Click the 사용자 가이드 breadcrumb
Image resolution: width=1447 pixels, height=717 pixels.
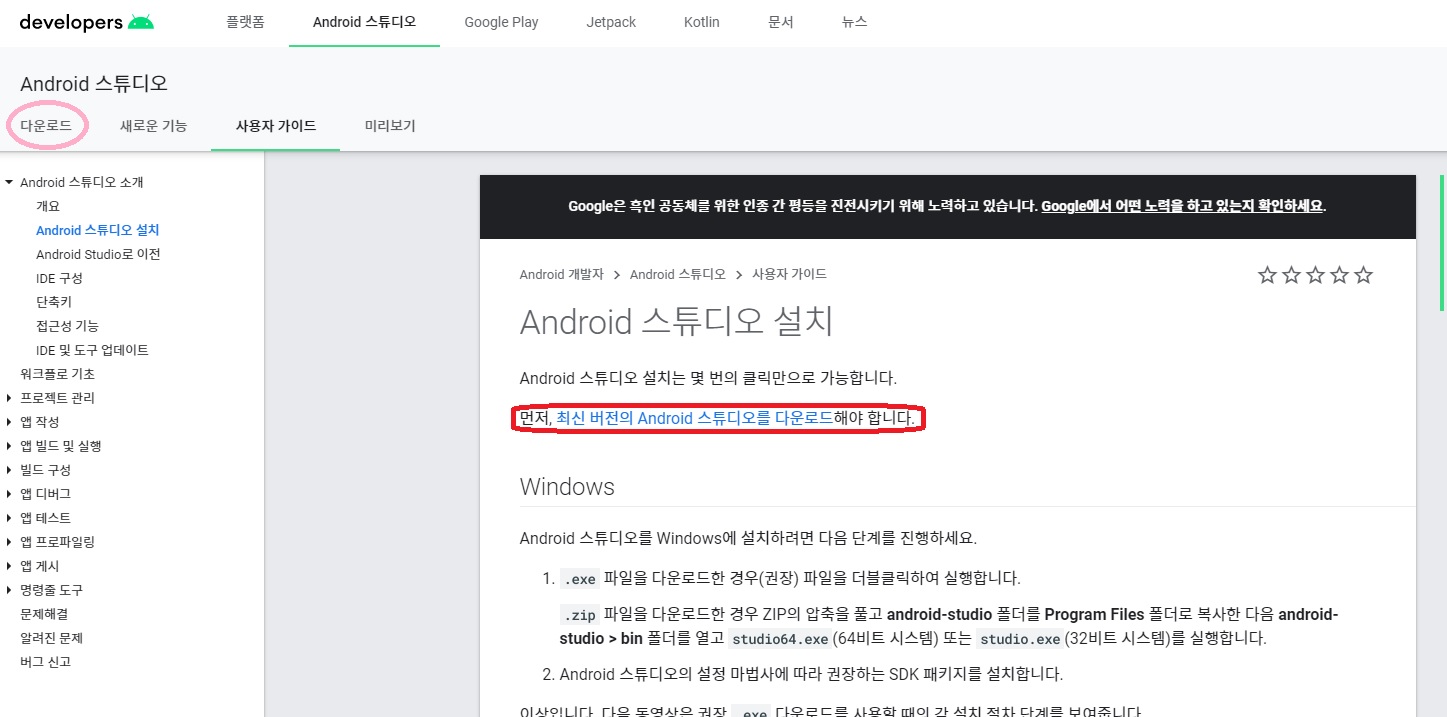789,274
